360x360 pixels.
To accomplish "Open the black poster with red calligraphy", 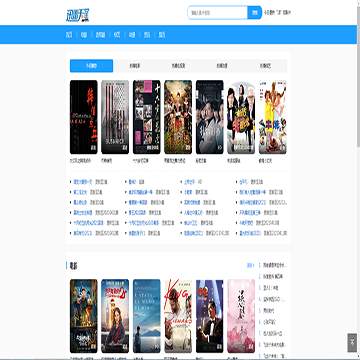I will click(84, 117).
